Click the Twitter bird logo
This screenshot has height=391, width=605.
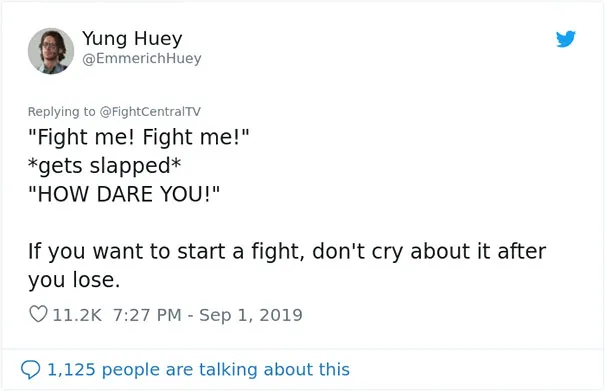point(566,39)
